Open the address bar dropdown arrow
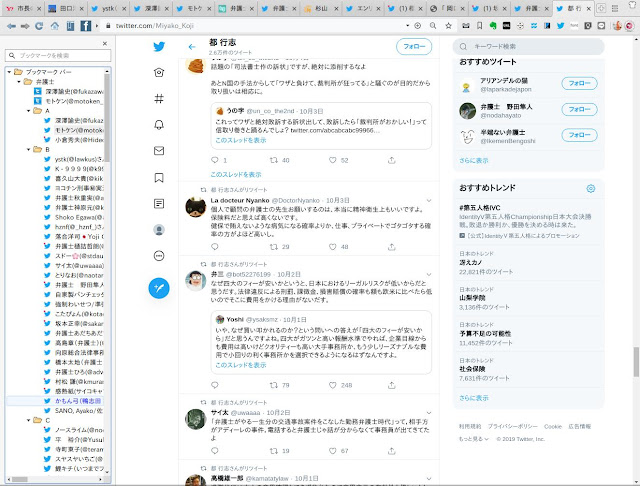The height and width of the screenshot is (486, 640). click(407, 26)
